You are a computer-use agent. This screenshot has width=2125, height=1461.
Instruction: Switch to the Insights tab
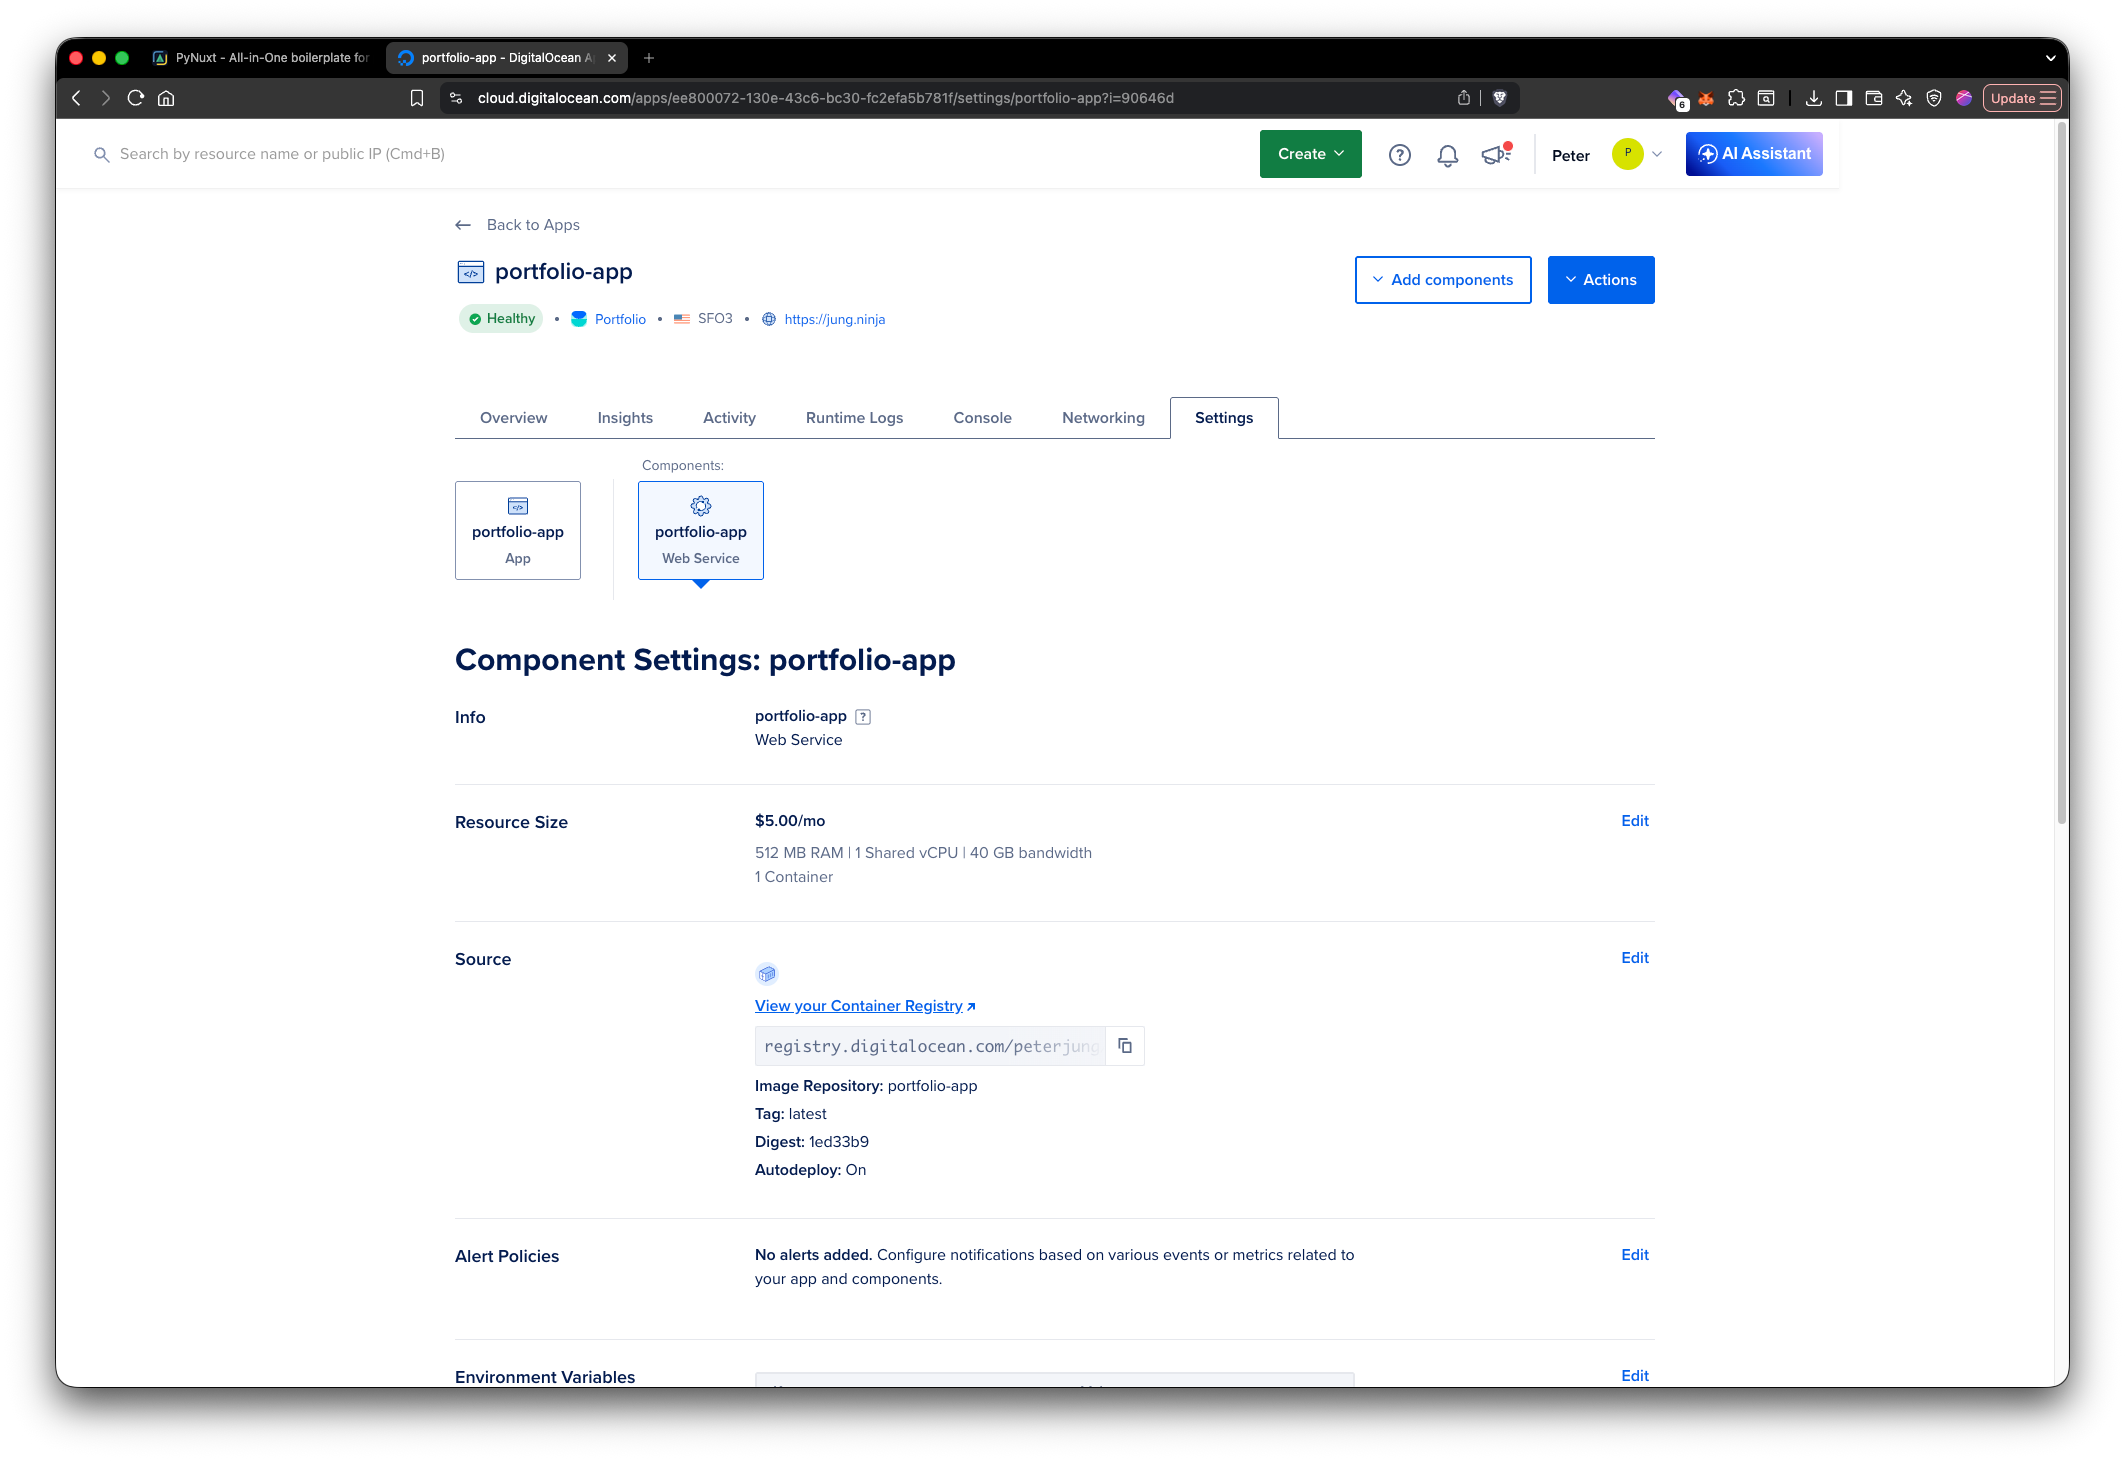(625, 418)
